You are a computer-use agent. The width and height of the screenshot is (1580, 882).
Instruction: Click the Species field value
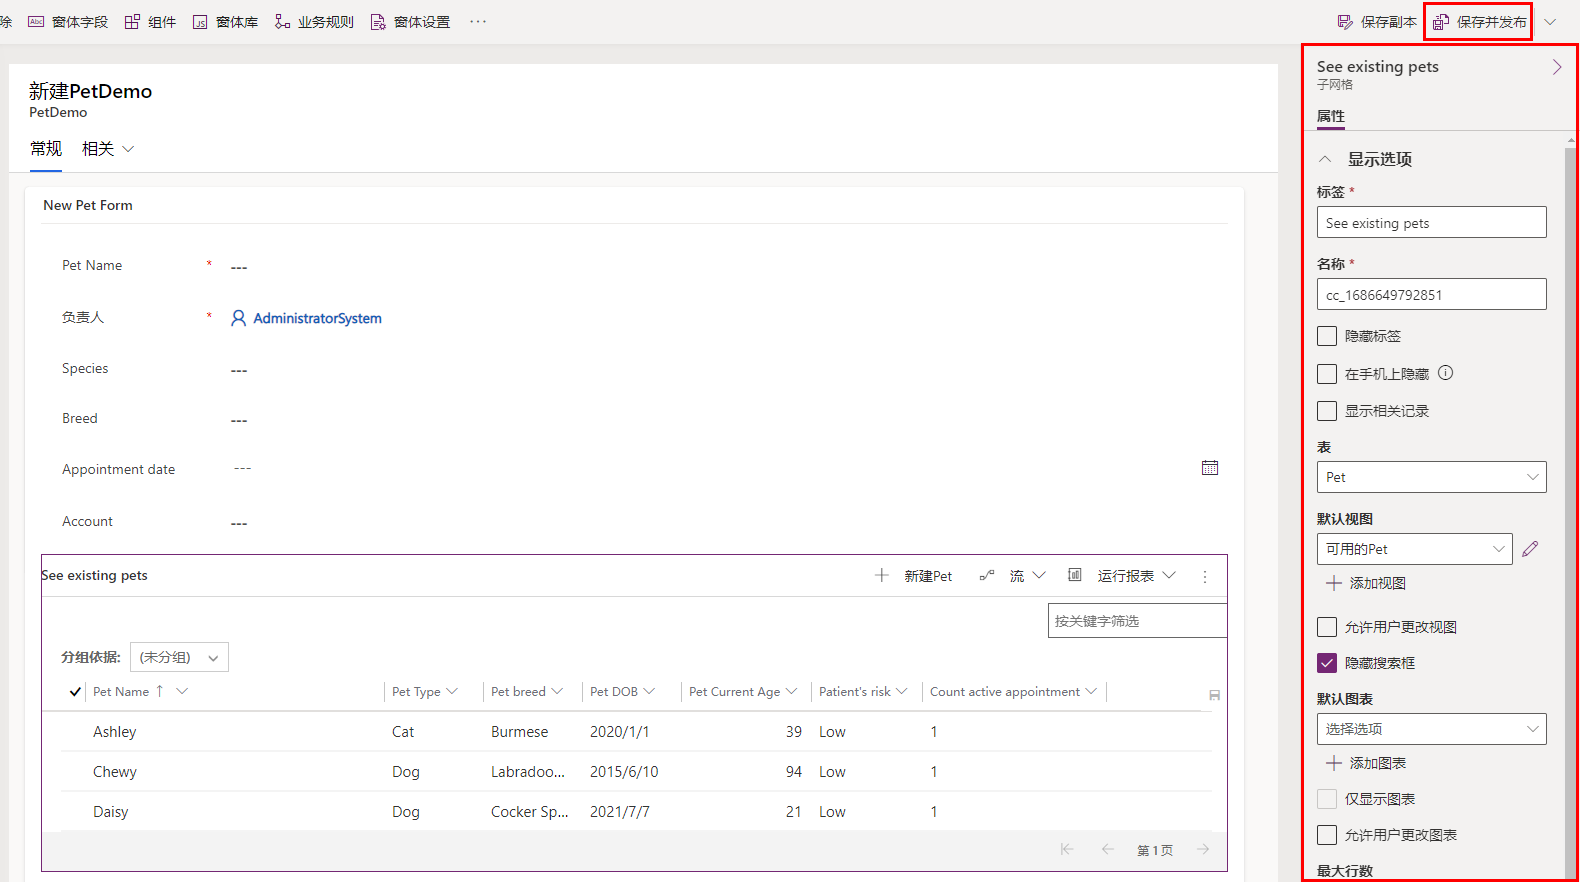(239, 370)
